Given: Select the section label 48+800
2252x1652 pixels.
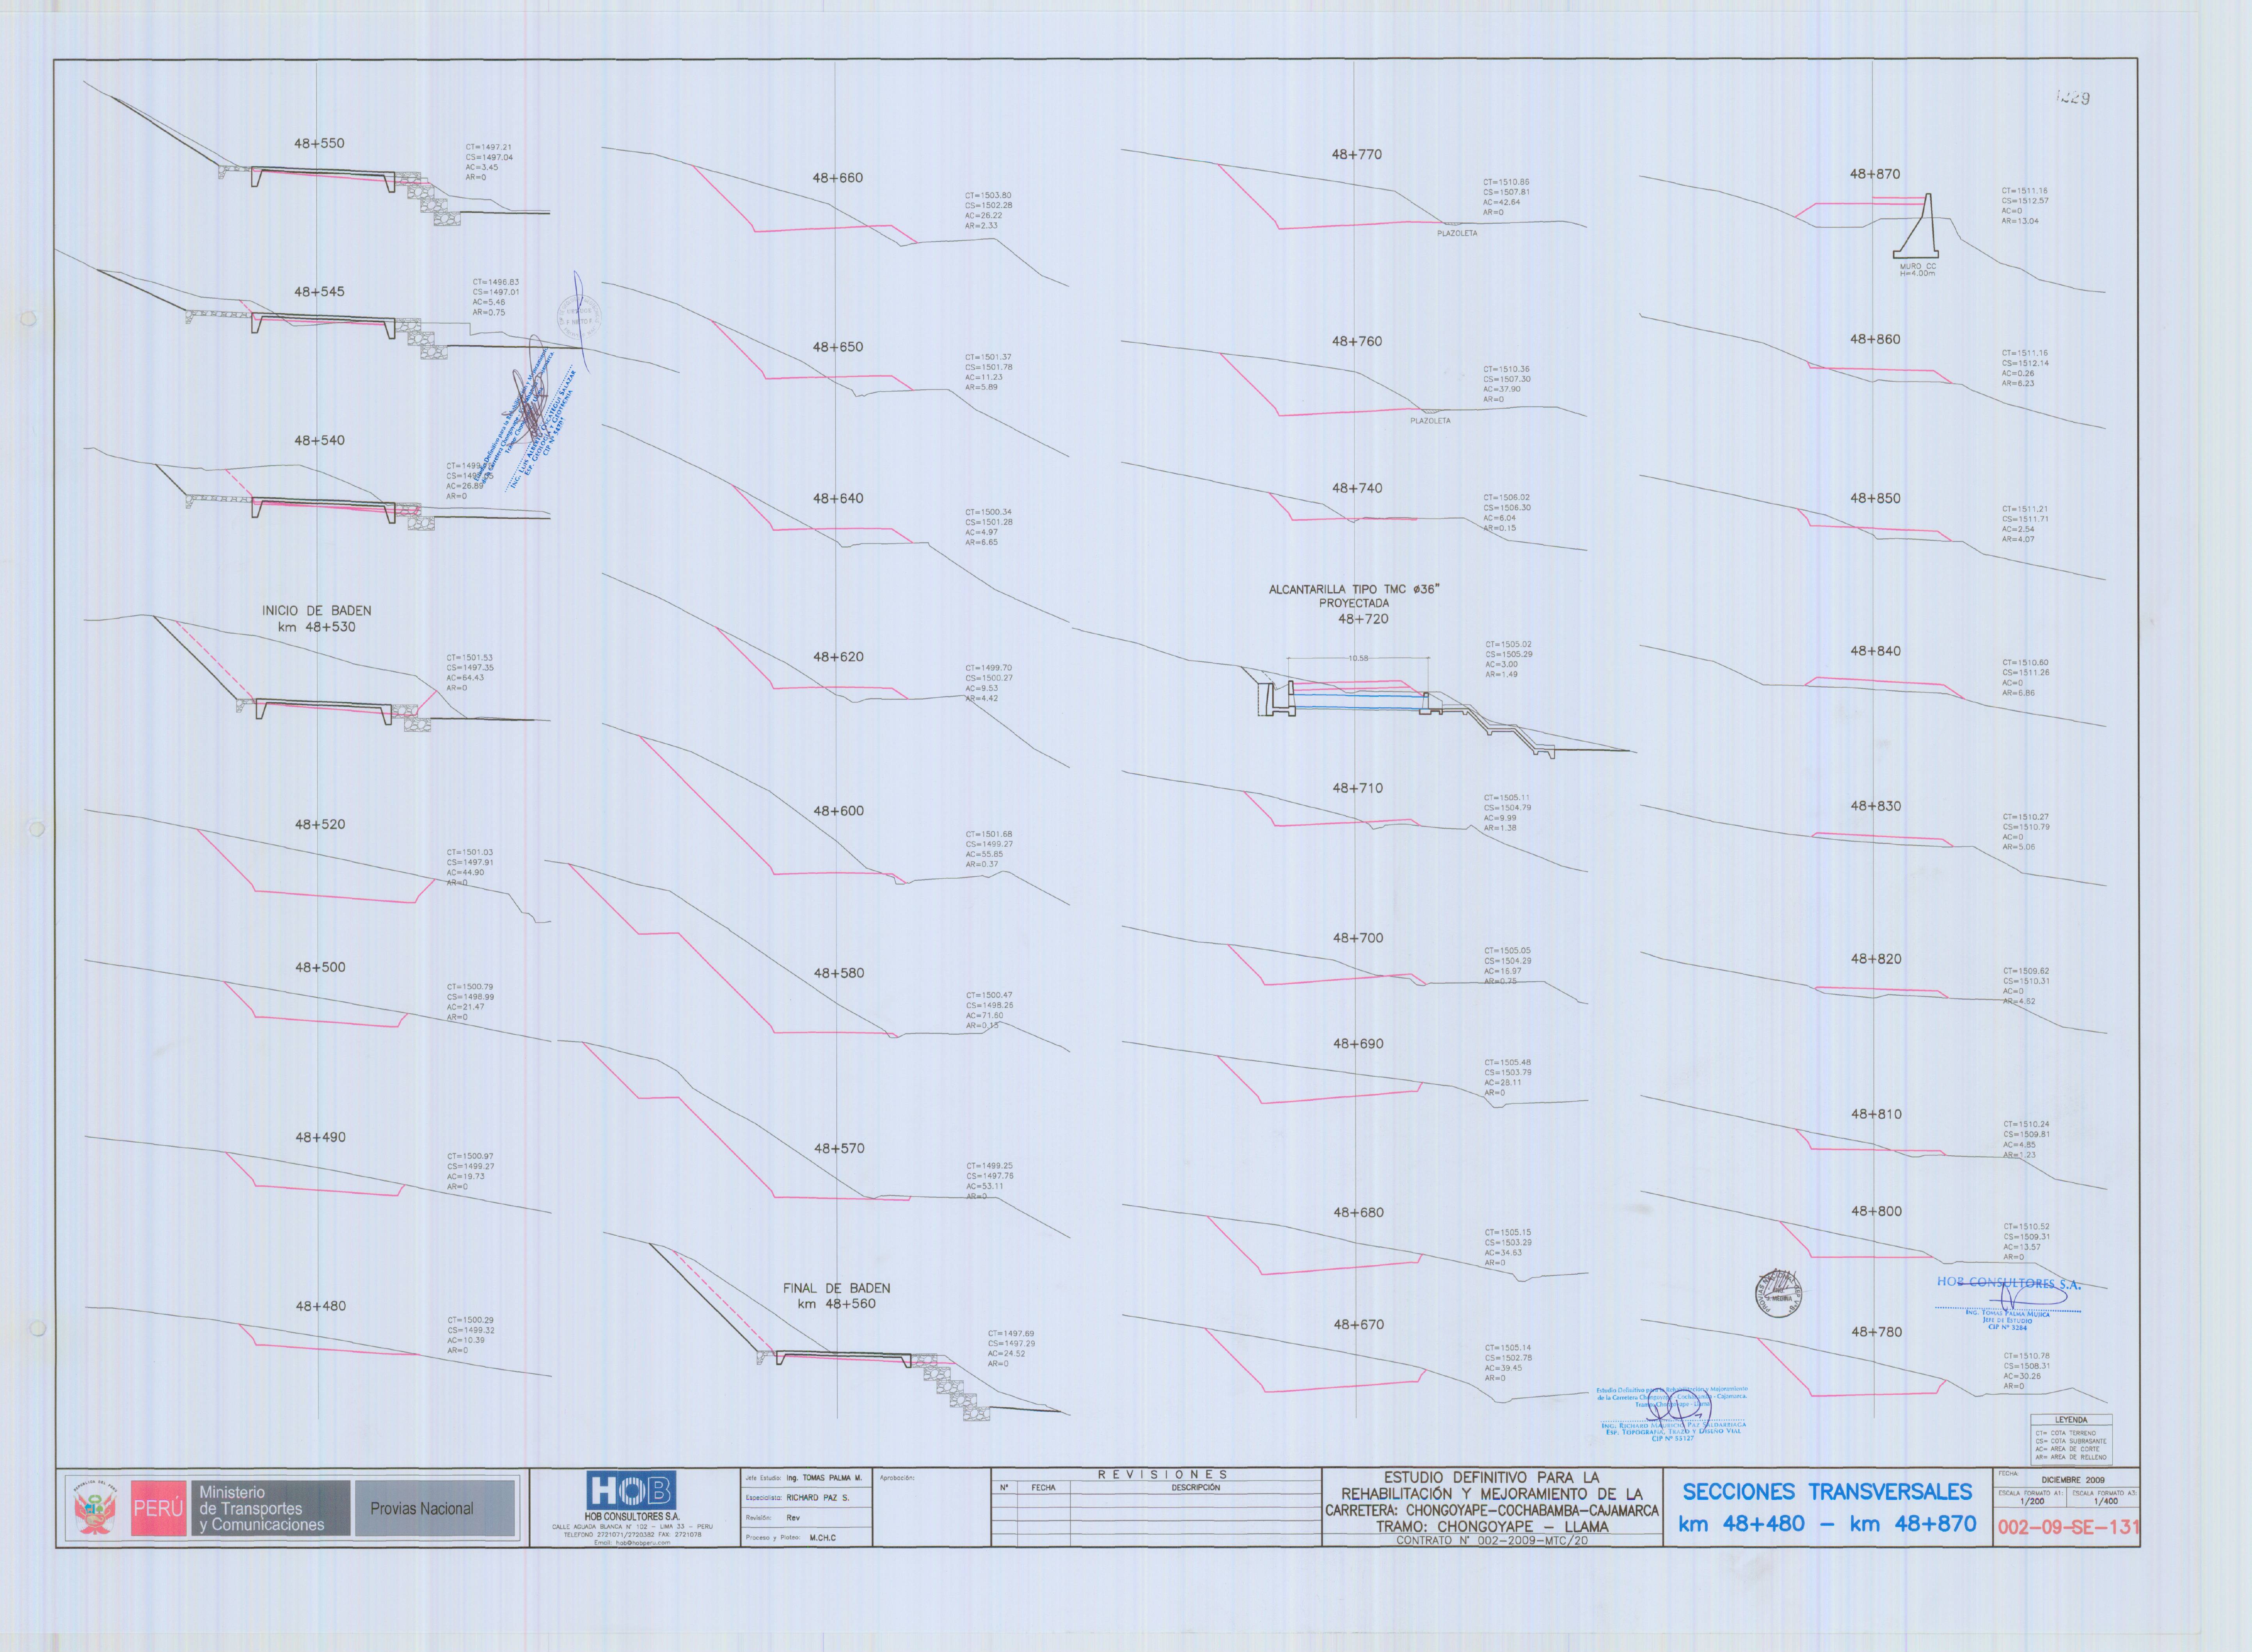Looking at the screenshot, I should [x=1876, y=1211].
